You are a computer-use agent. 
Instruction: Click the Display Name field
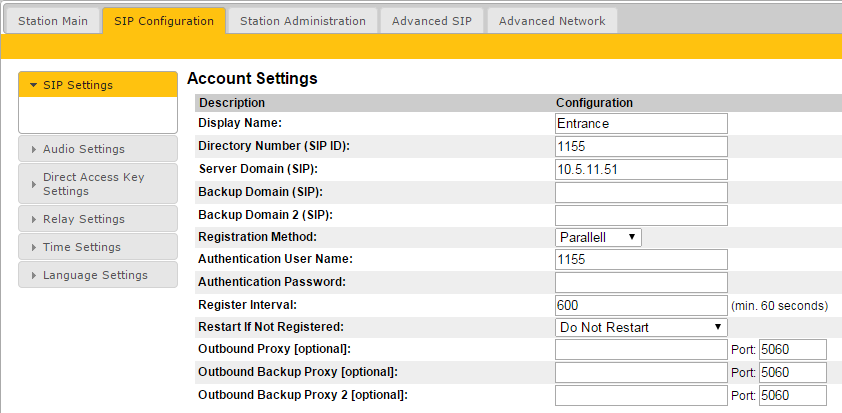(x=641, y=123)
